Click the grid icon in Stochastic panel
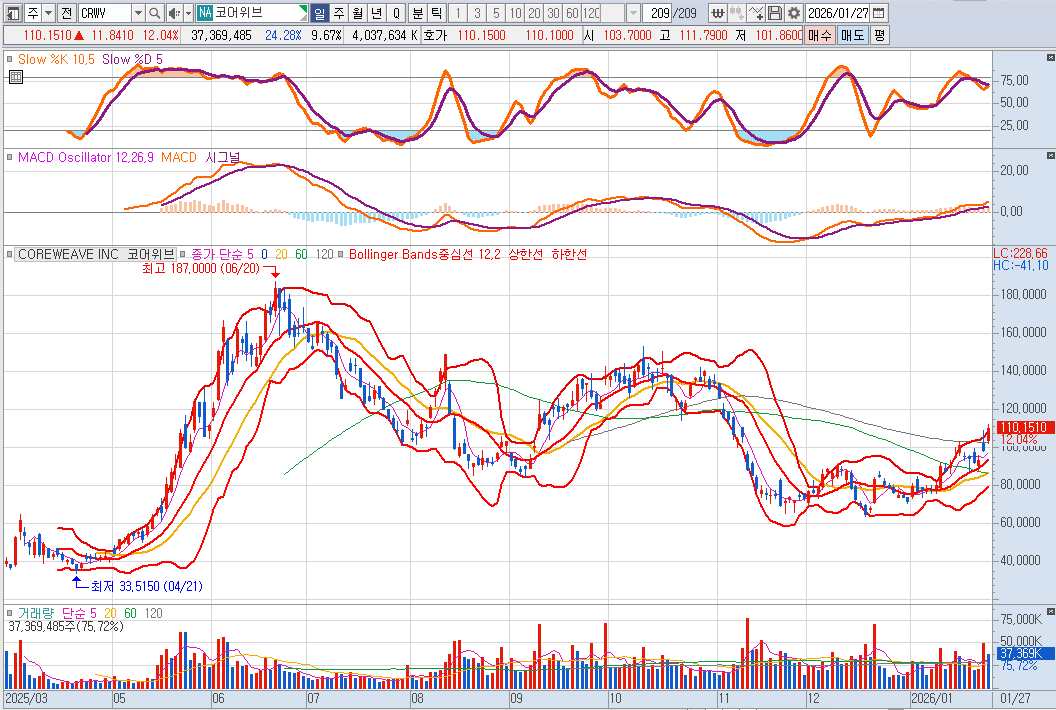The width and height of the screenshot is (1056, 710). [16, 75]
